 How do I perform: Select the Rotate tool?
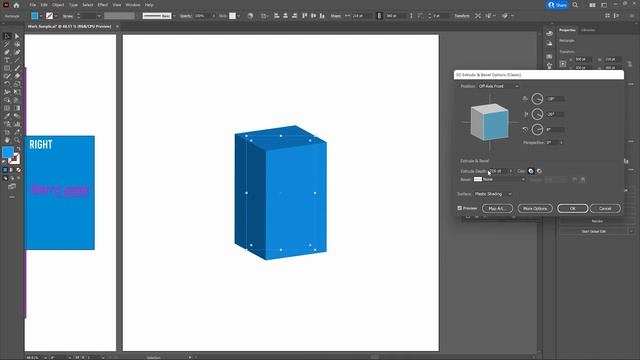pyautogui.click(x=7, y=84)
